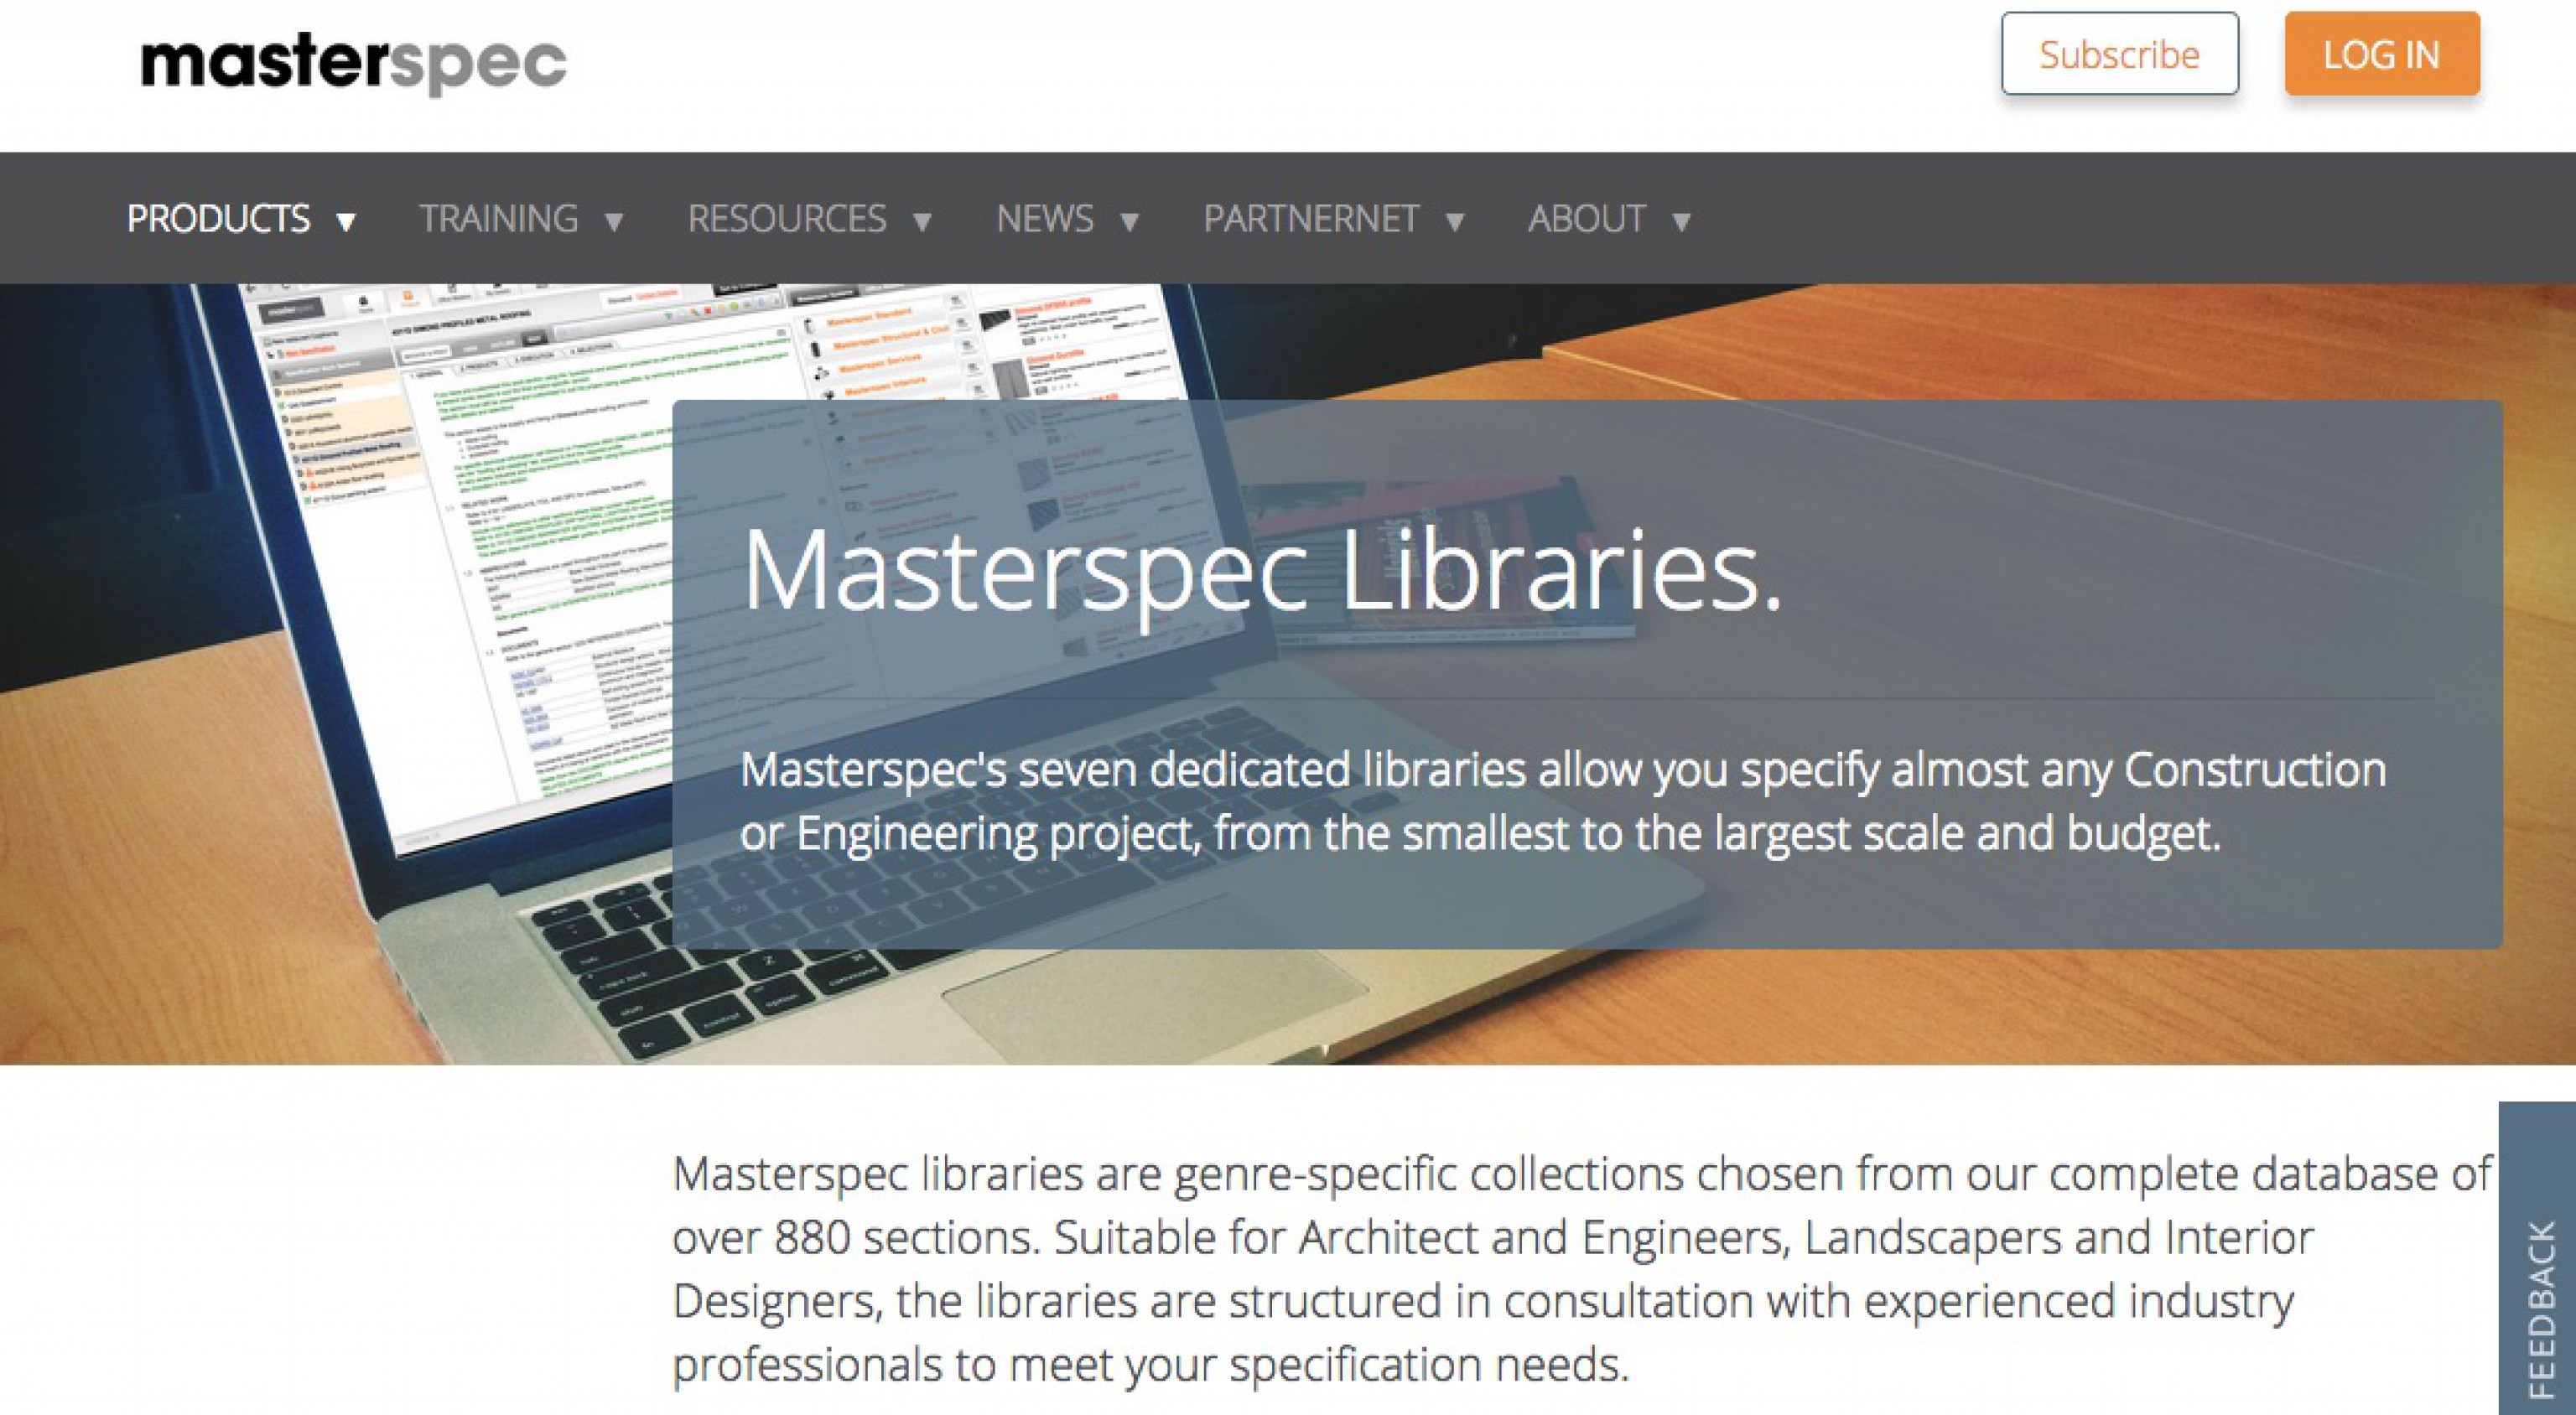Viewport: 2576px width, 1415px height.
Task: Expand the arrow after ABOUT
Action: point(1681,221)
